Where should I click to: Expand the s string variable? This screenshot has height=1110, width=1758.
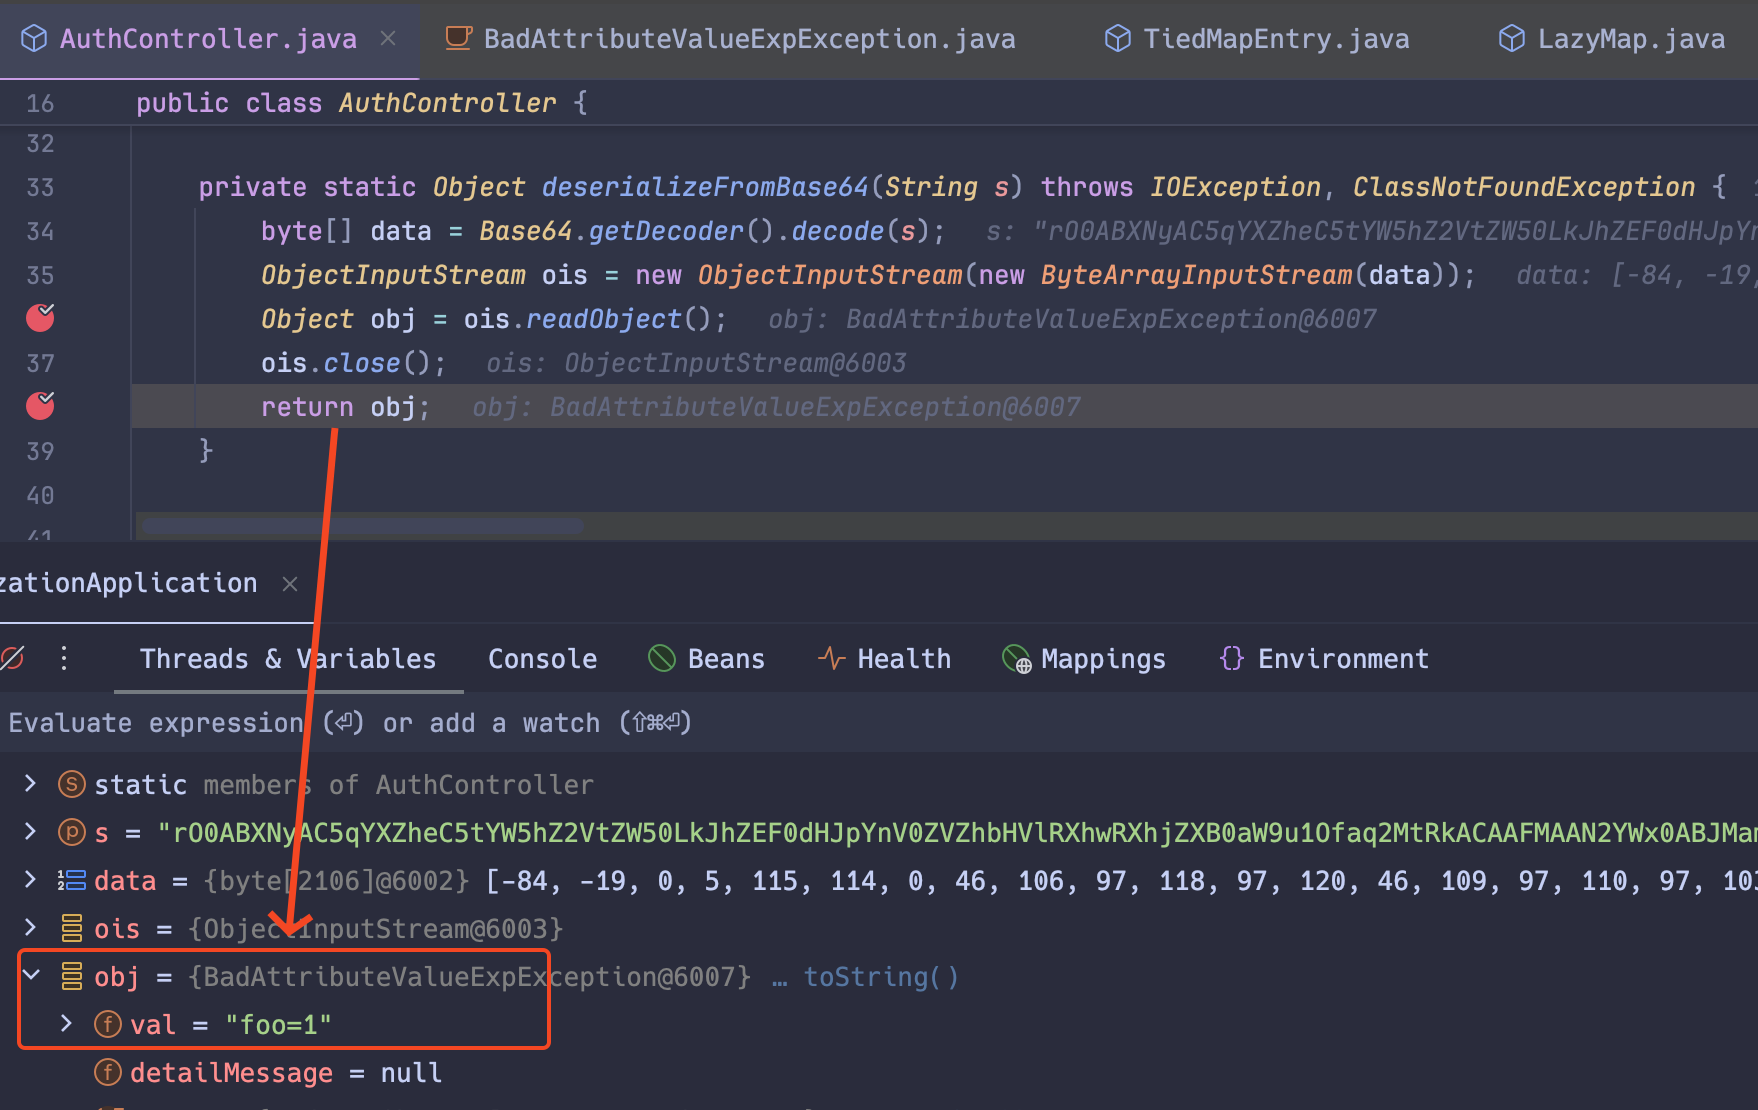(30, 832)
